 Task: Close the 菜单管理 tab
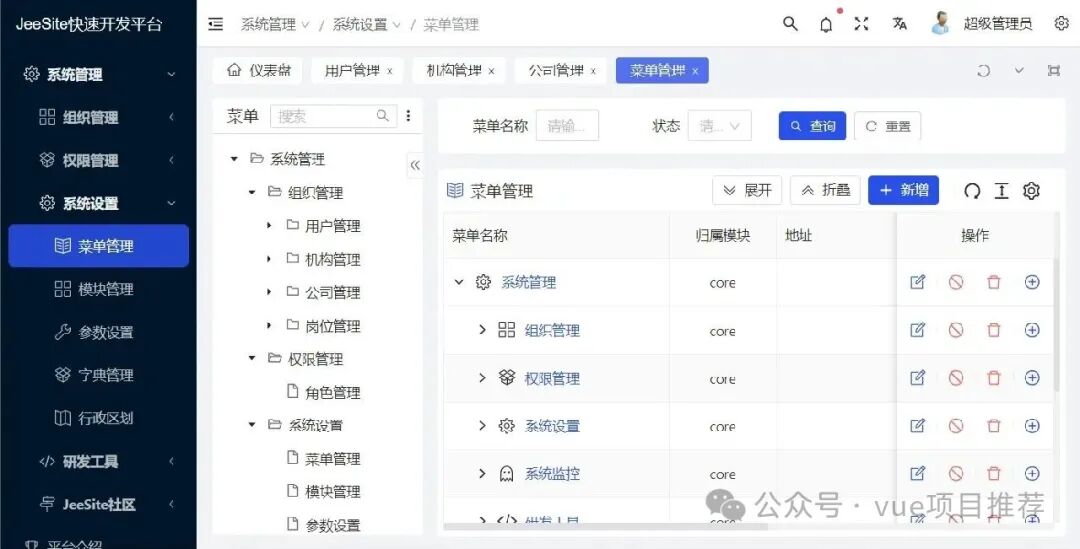695,71
